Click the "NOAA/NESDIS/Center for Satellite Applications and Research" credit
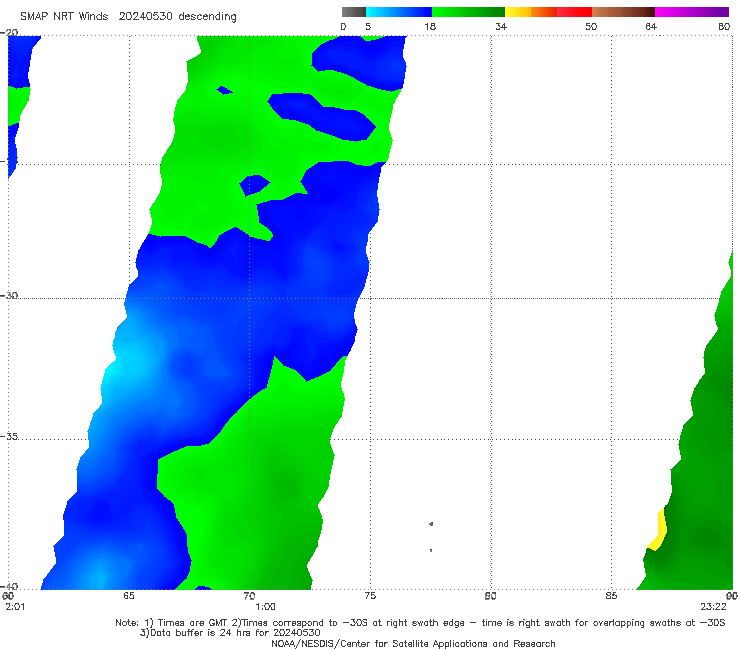 pyautogui.click(x=413, y=643)
